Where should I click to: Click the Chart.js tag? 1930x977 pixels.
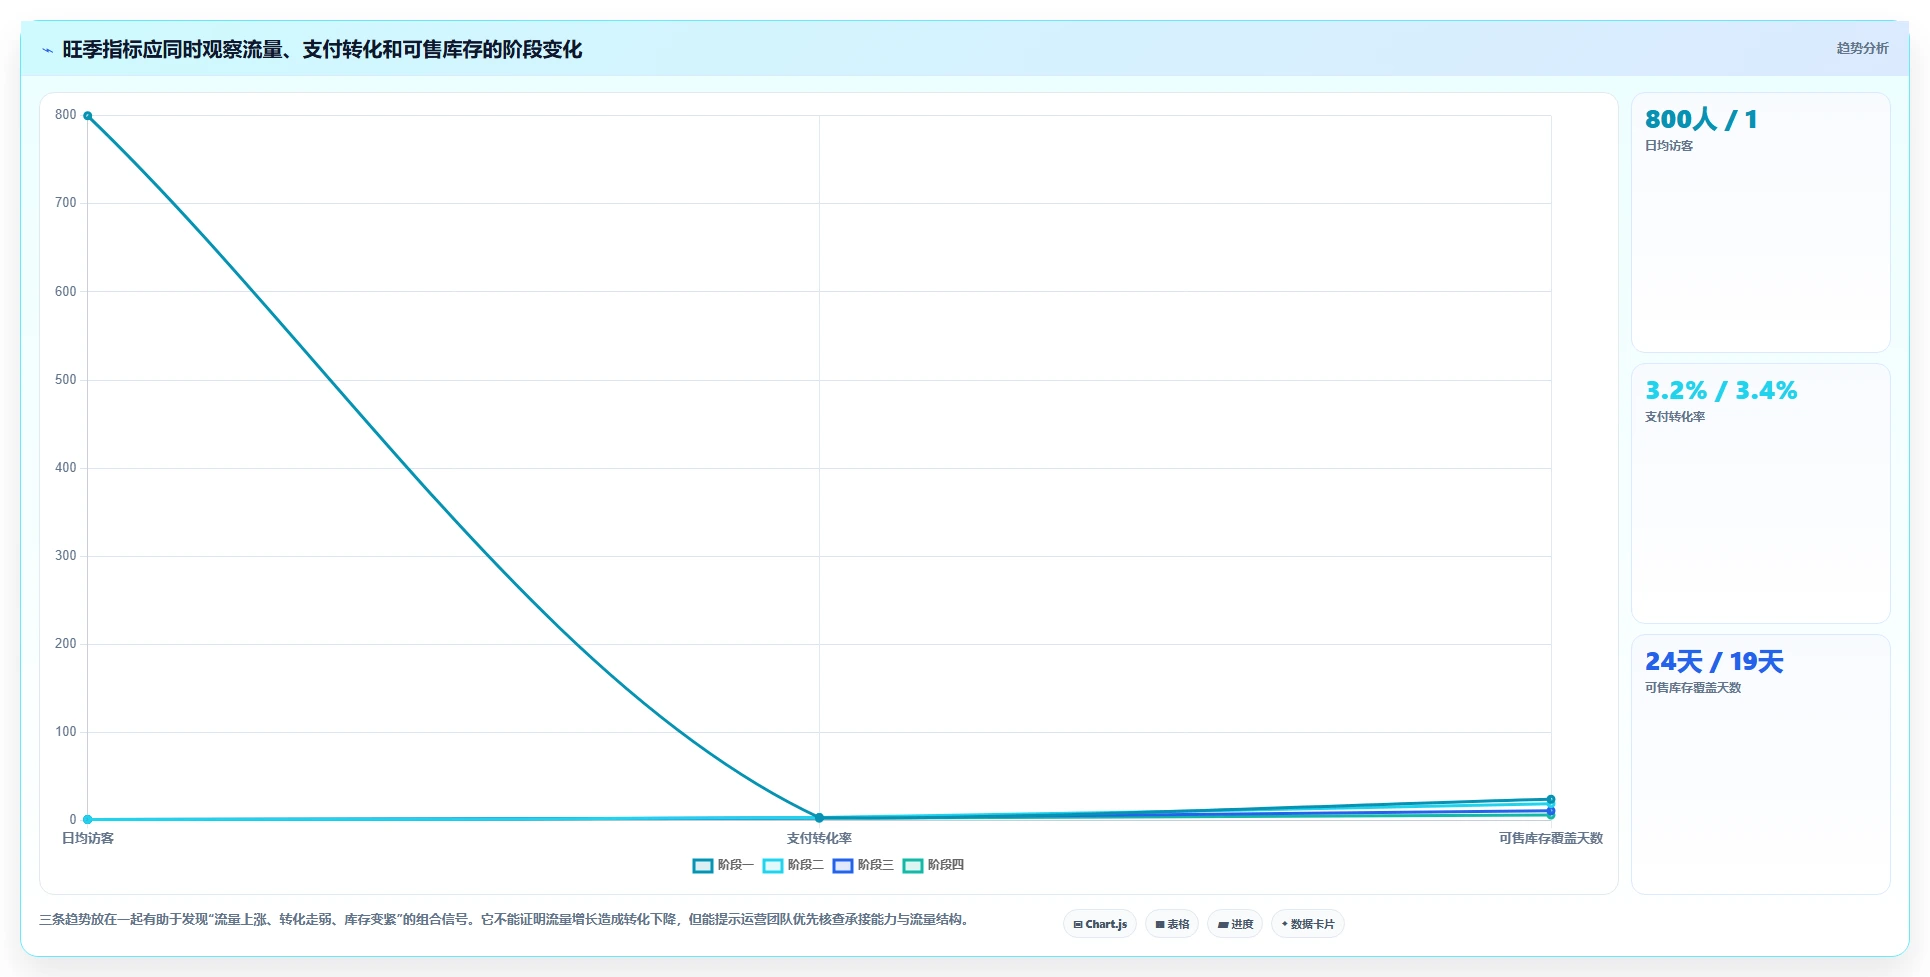click(1100, 924)
